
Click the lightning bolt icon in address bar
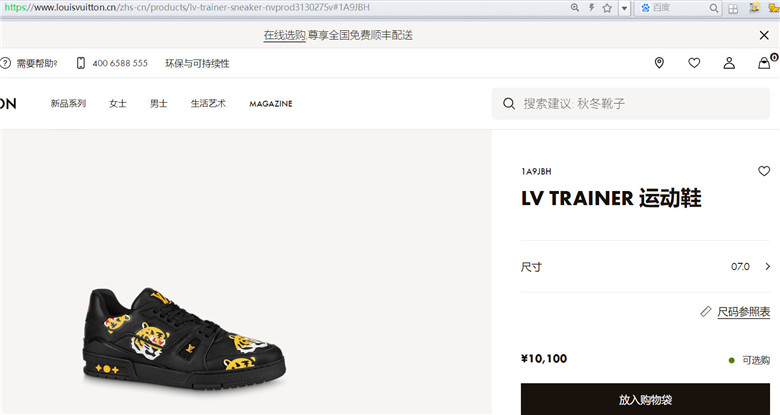click(591, 7)
